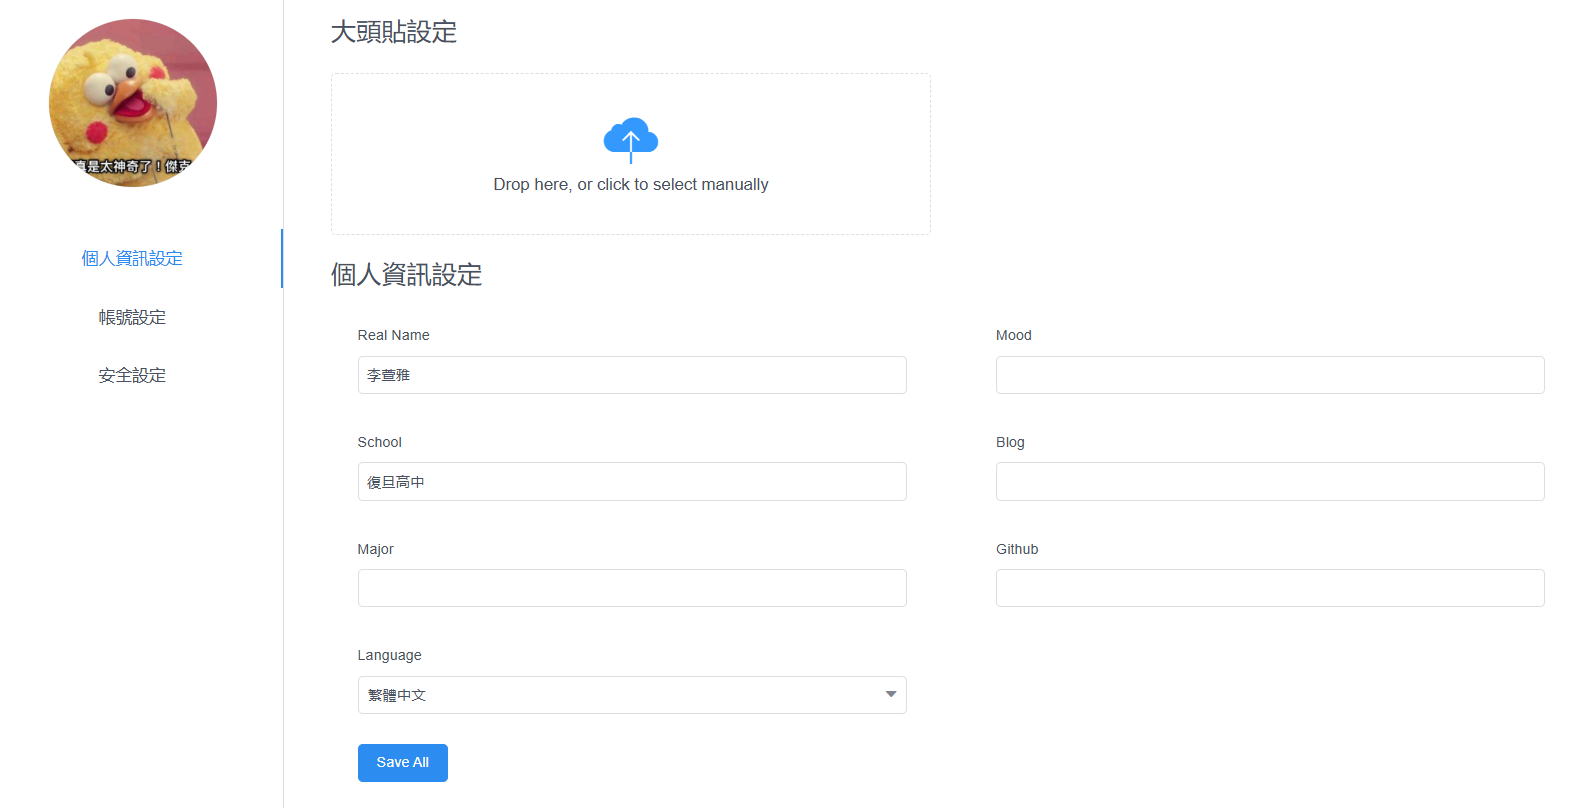
Task: Go to 安全設定 in the sidebar
Action: coord(132,375)
